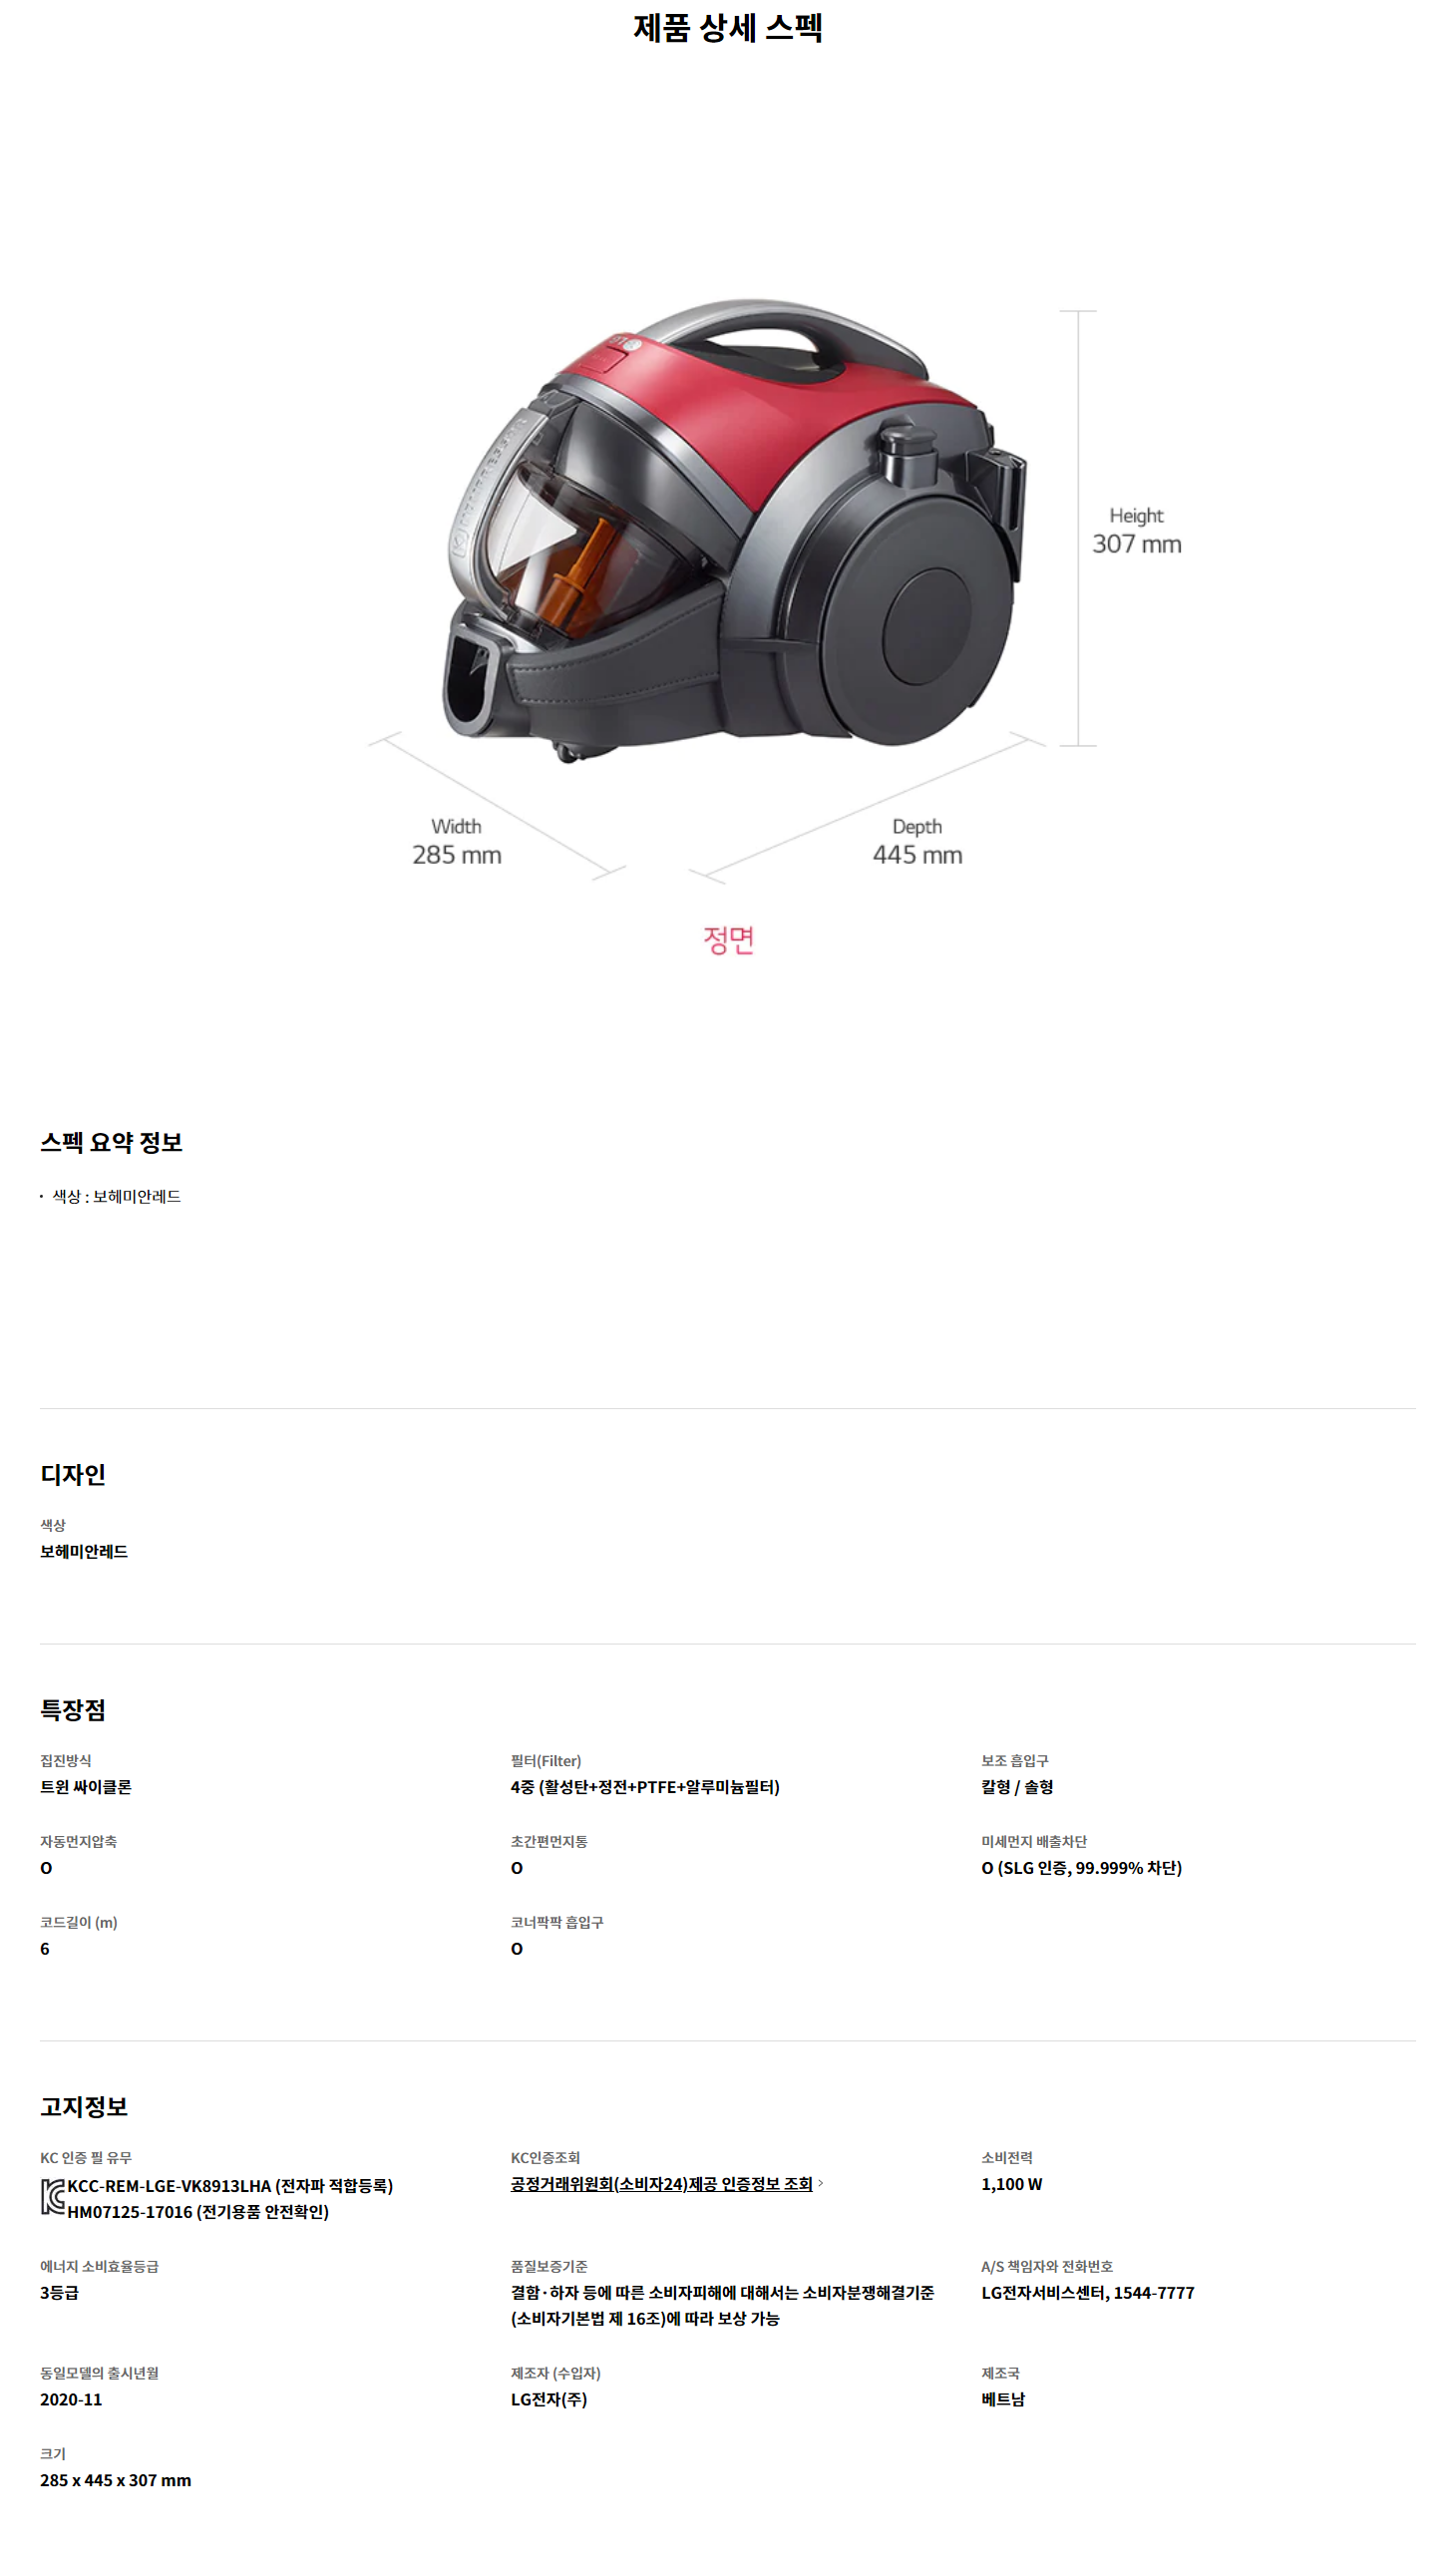Click the chevron arrow after 인증정보 조회
The image size is (1456, 2572).
[820, 2183]
